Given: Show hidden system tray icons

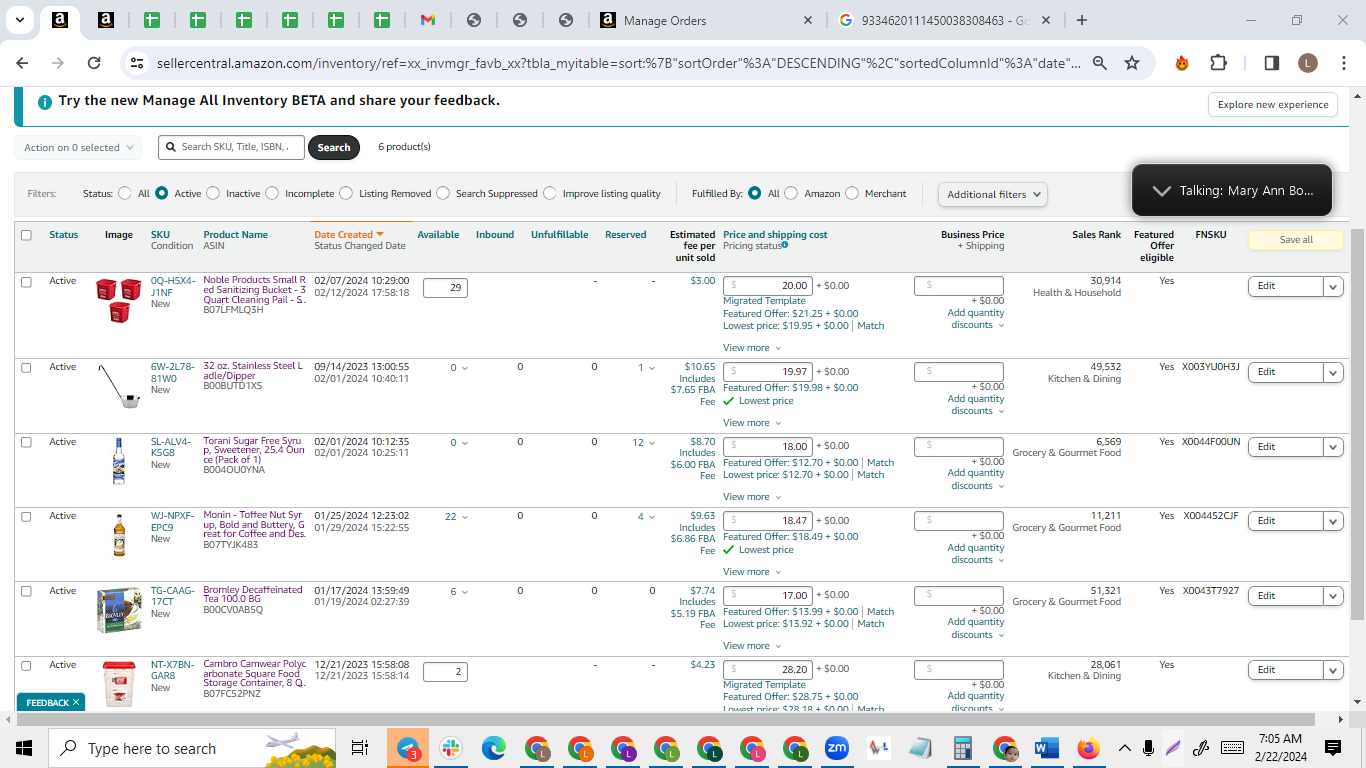Looking at the screenshot, I should [1124, 748].
